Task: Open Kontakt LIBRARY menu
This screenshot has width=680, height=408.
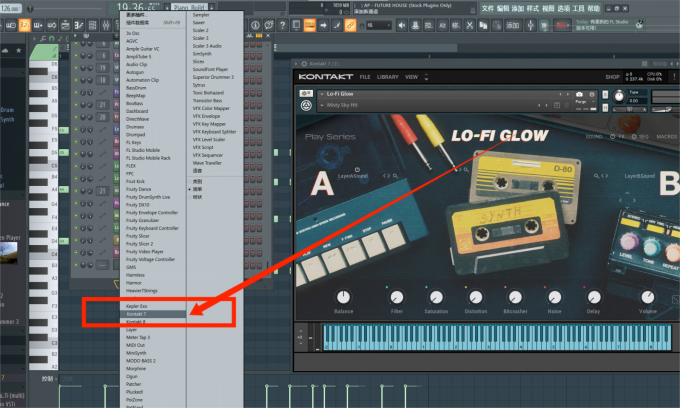Action: [387, 77]
